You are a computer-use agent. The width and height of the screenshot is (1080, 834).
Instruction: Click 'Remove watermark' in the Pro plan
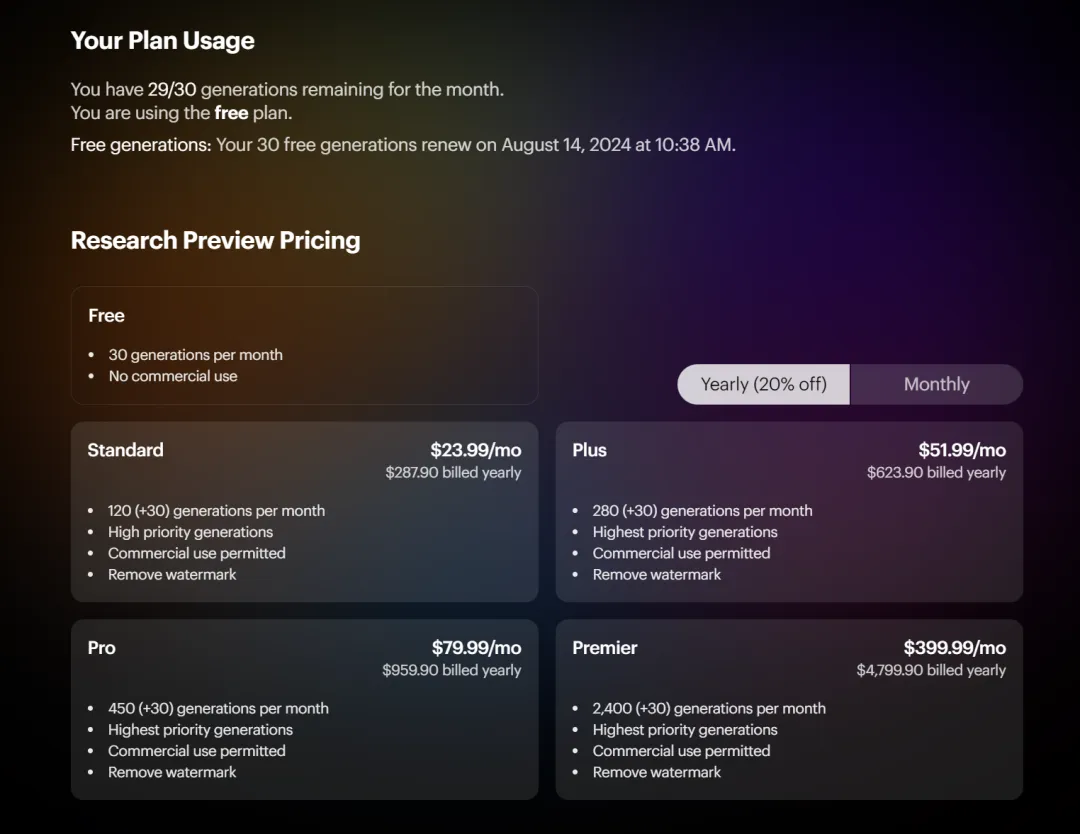click(172, 772)
